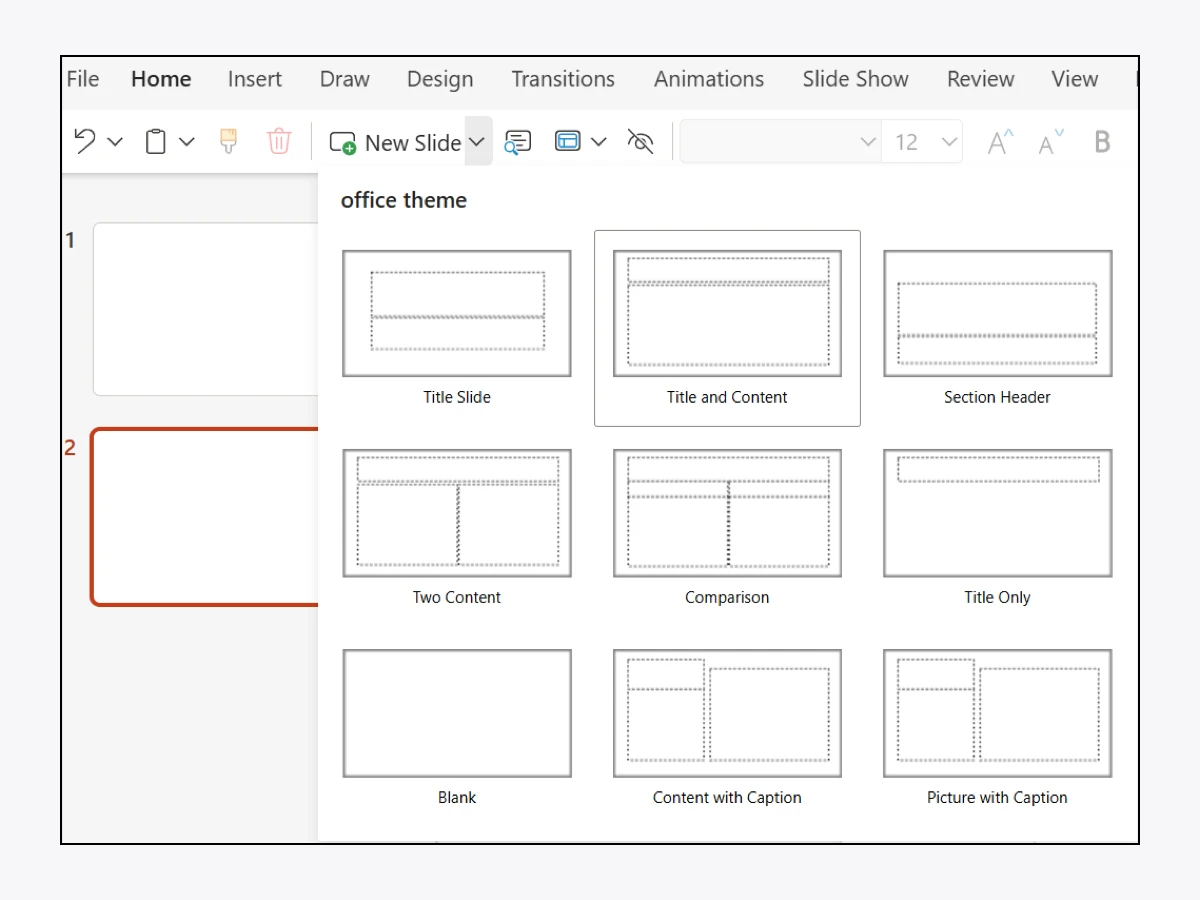
Task: Open the Paste options dropdown arrow
Action: coord(187,142)
